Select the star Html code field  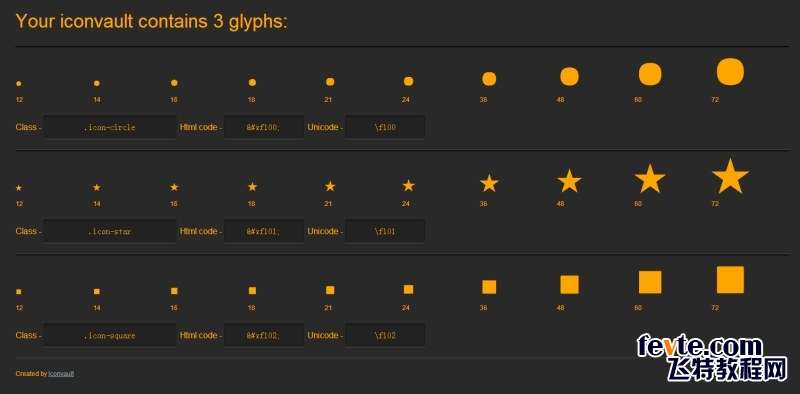click(264, 231)
